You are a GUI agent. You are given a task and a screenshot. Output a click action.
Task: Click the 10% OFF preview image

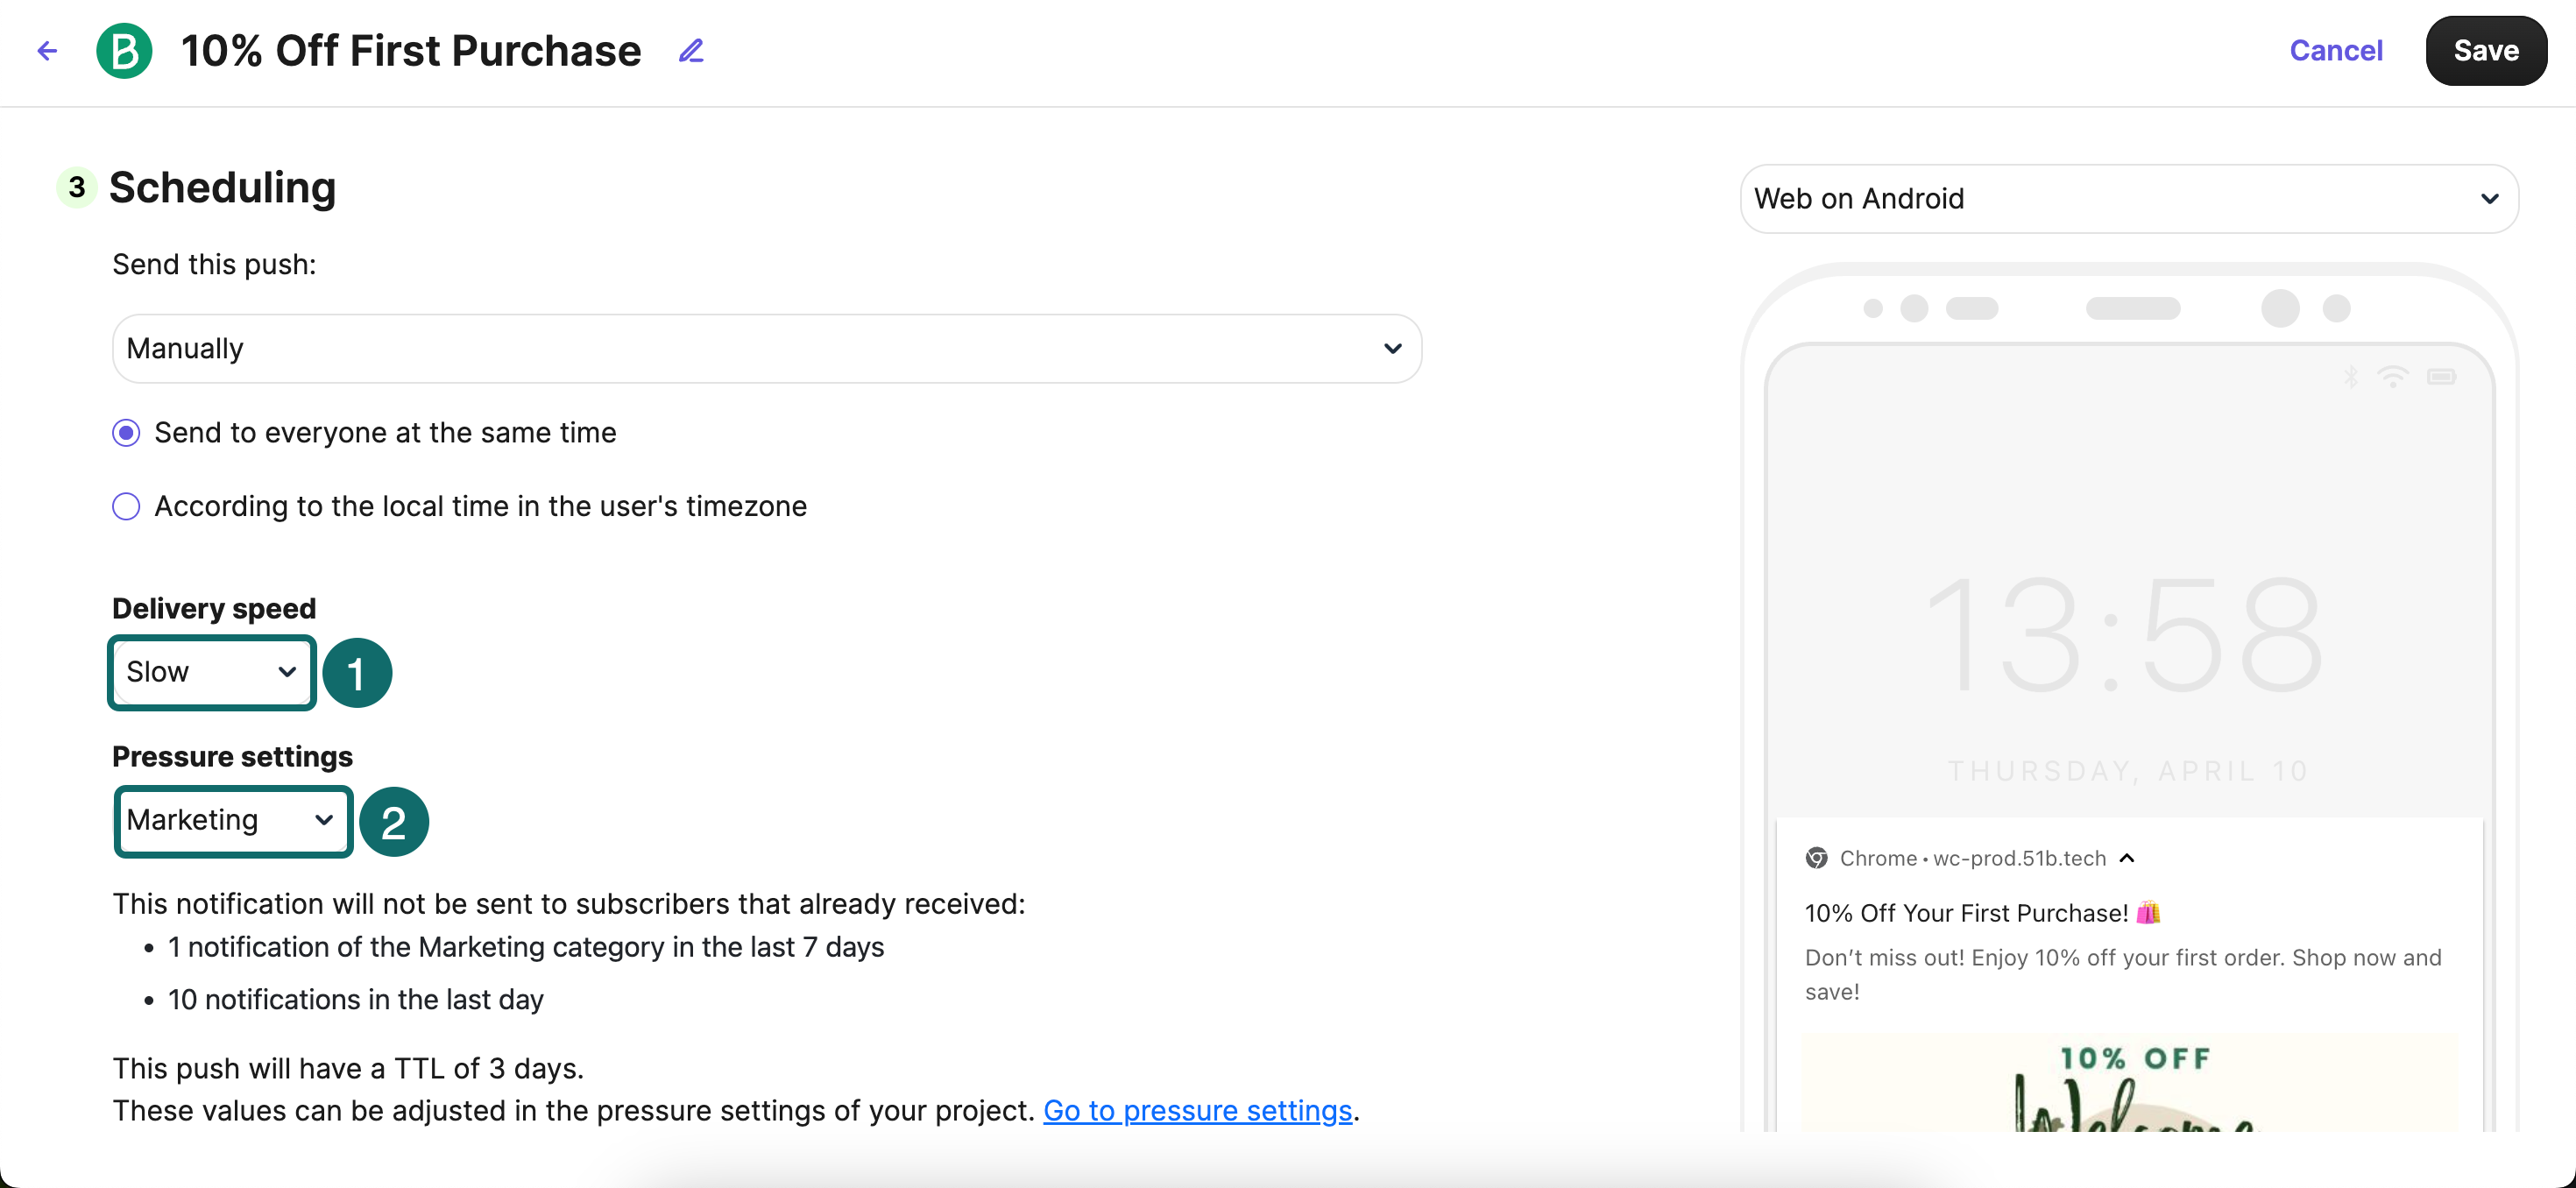2129,1083
